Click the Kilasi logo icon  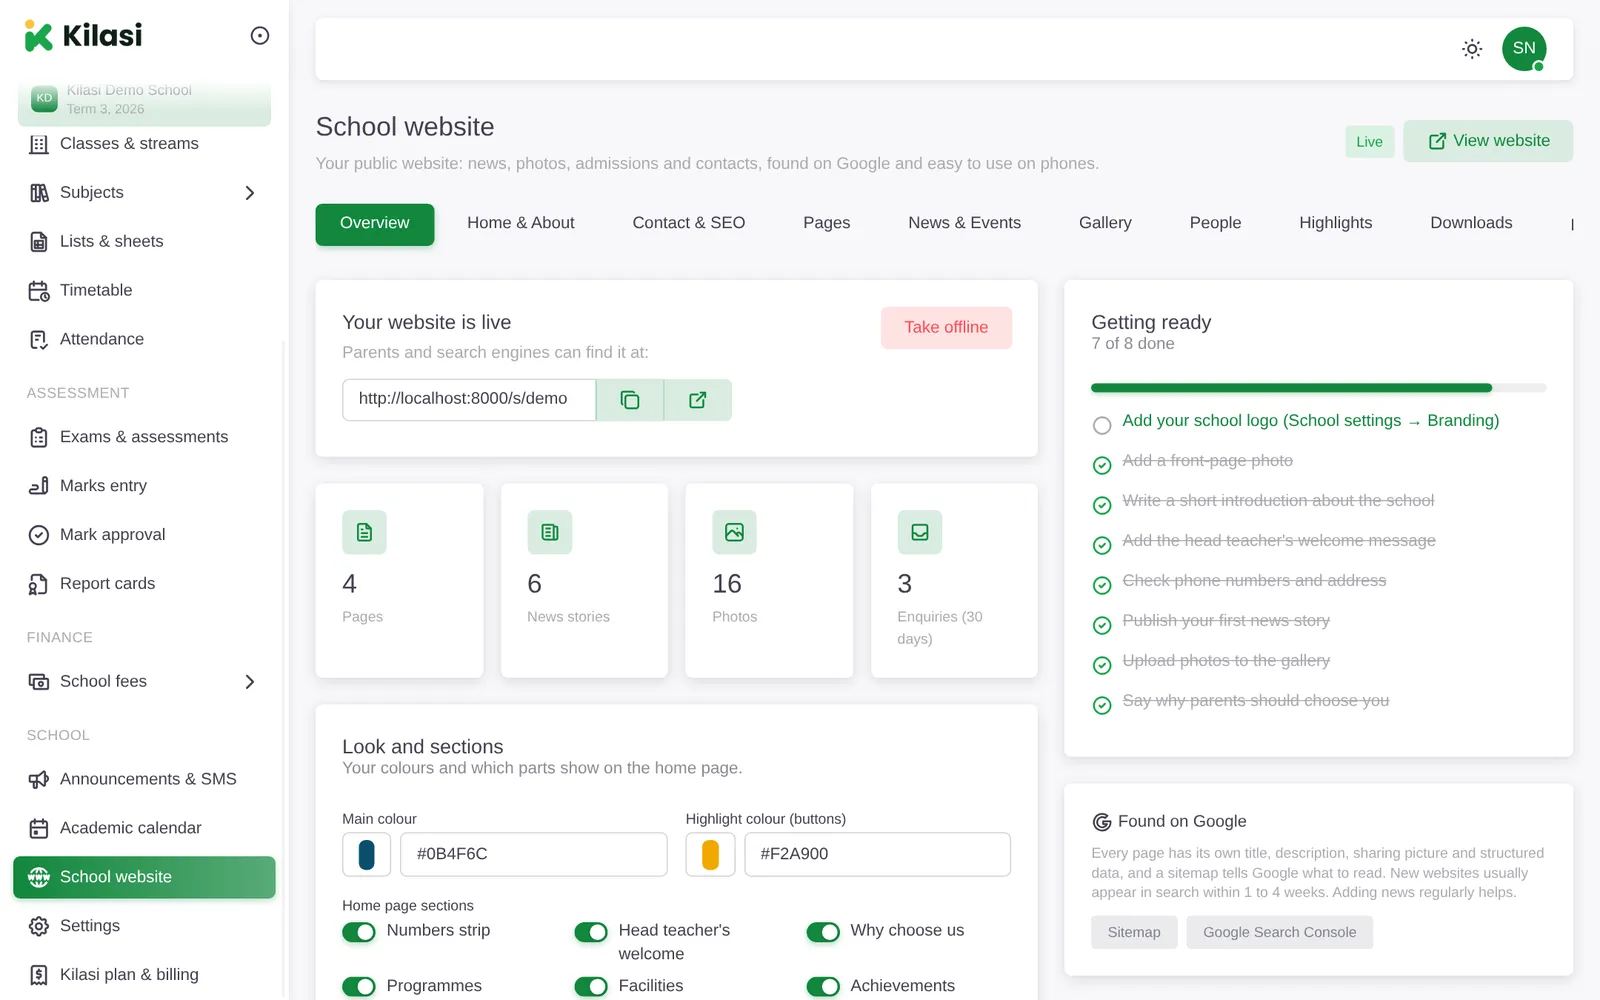click(x=38, y=36)
